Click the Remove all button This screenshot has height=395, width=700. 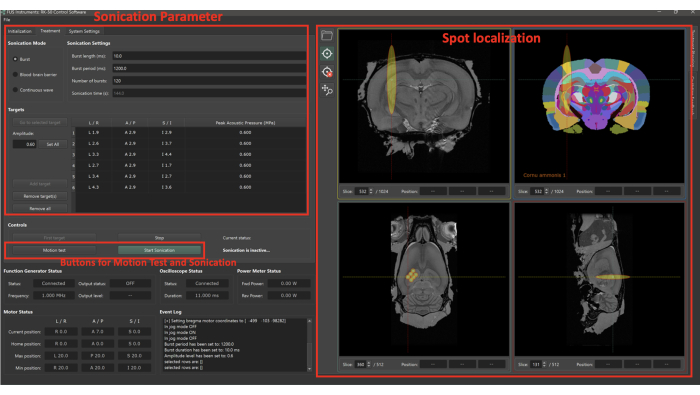pyautogui.click(x=40, y=208)
